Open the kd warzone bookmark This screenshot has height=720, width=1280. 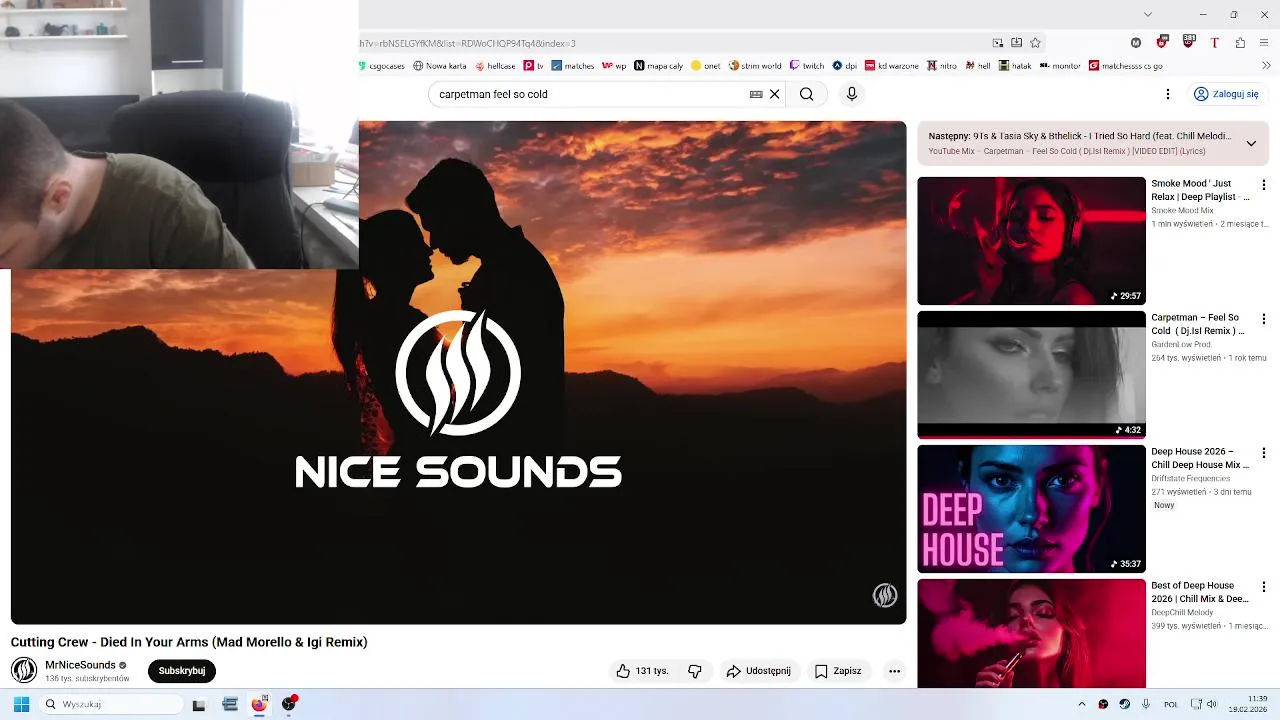892,66
